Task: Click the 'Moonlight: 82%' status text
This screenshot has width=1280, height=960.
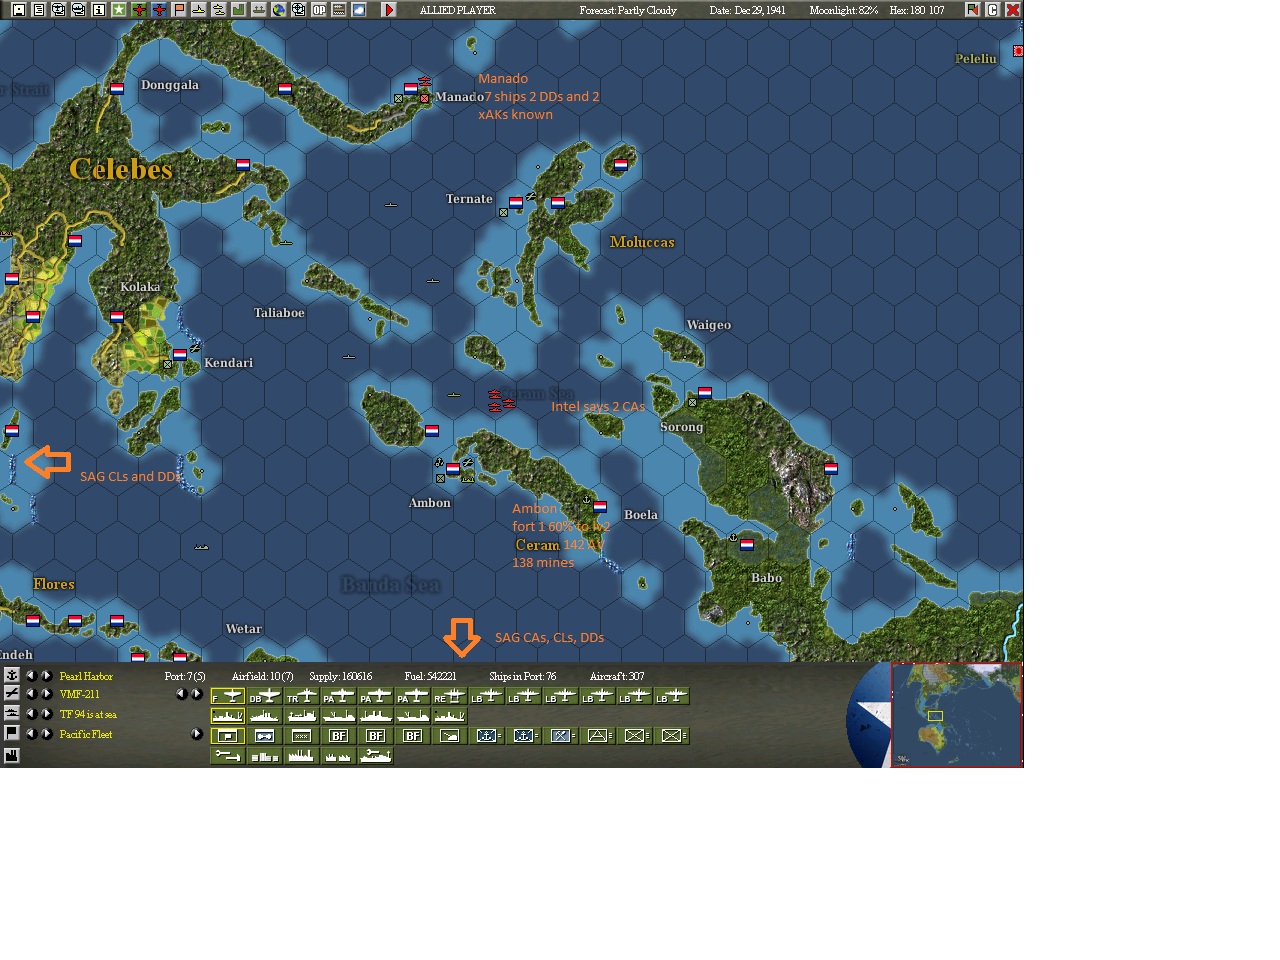Action: coord(843,10)
